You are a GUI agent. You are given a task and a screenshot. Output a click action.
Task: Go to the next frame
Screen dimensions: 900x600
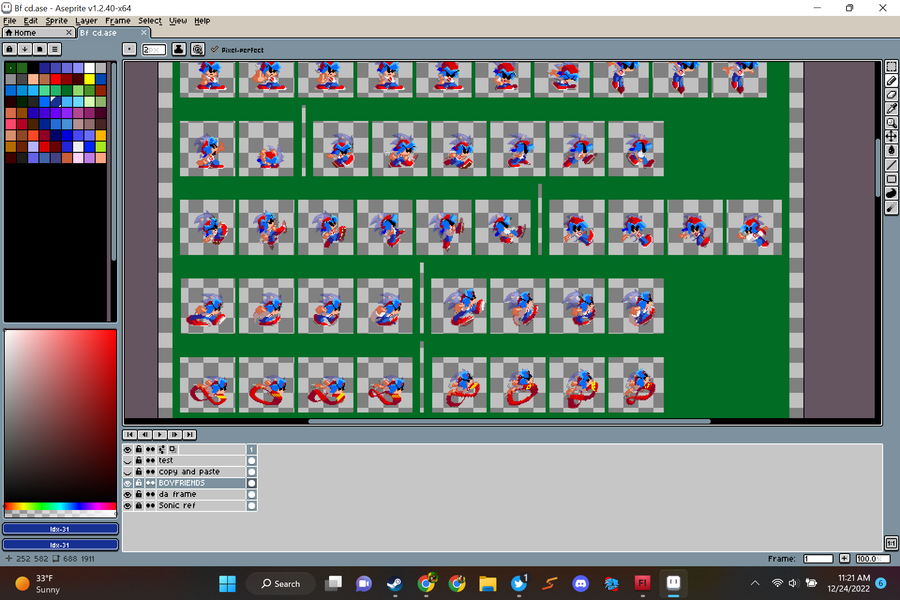[x=174, y=435]
